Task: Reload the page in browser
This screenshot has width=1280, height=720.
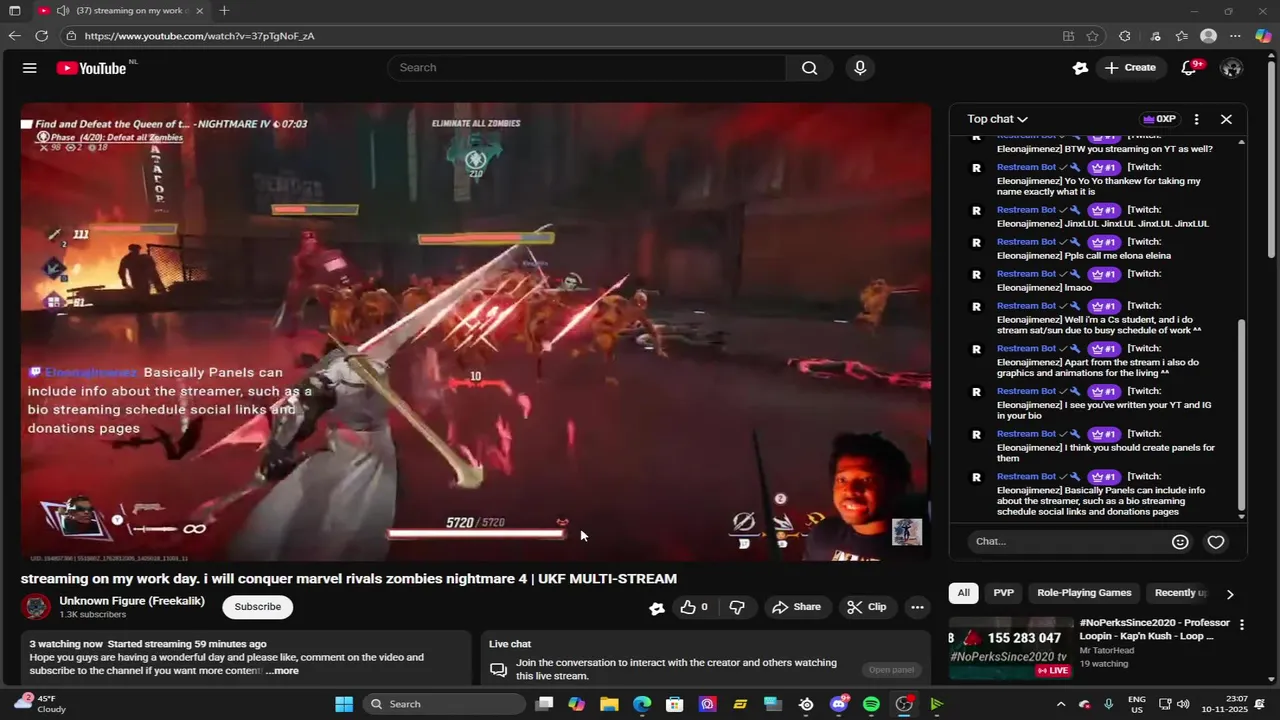Action: pyautogui.click(x=41, y=36)
